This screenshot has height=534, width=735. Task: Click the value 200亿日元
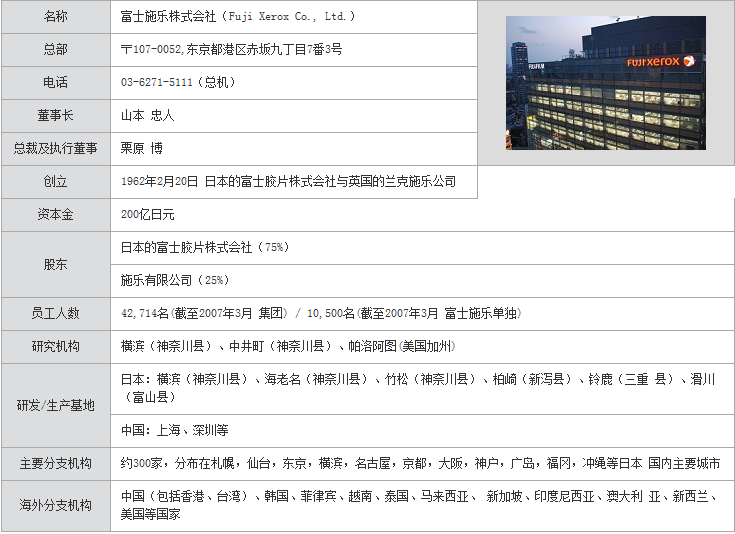pyautogui.click(x=148, y=215)
